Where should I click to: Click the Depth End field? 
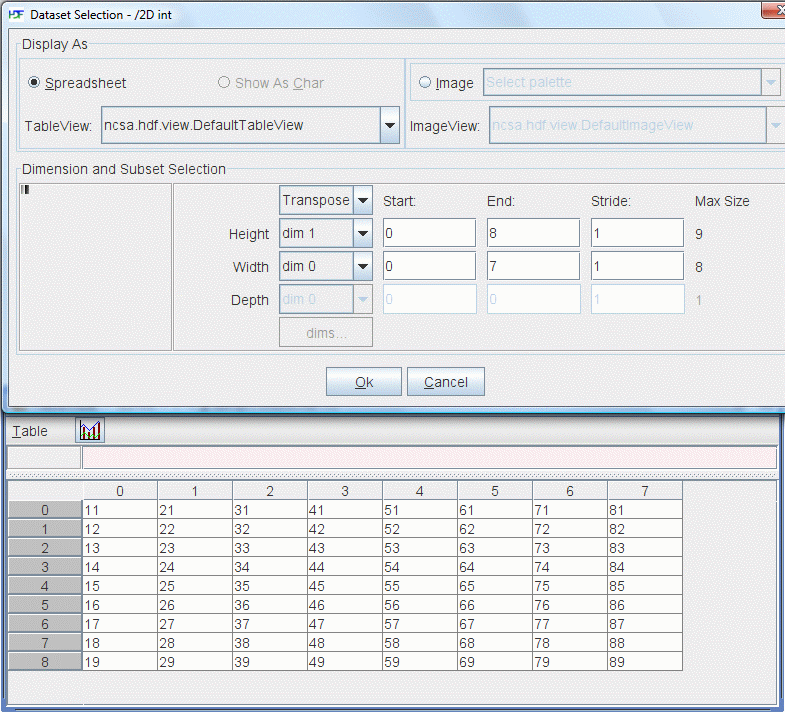click(533, 299)
